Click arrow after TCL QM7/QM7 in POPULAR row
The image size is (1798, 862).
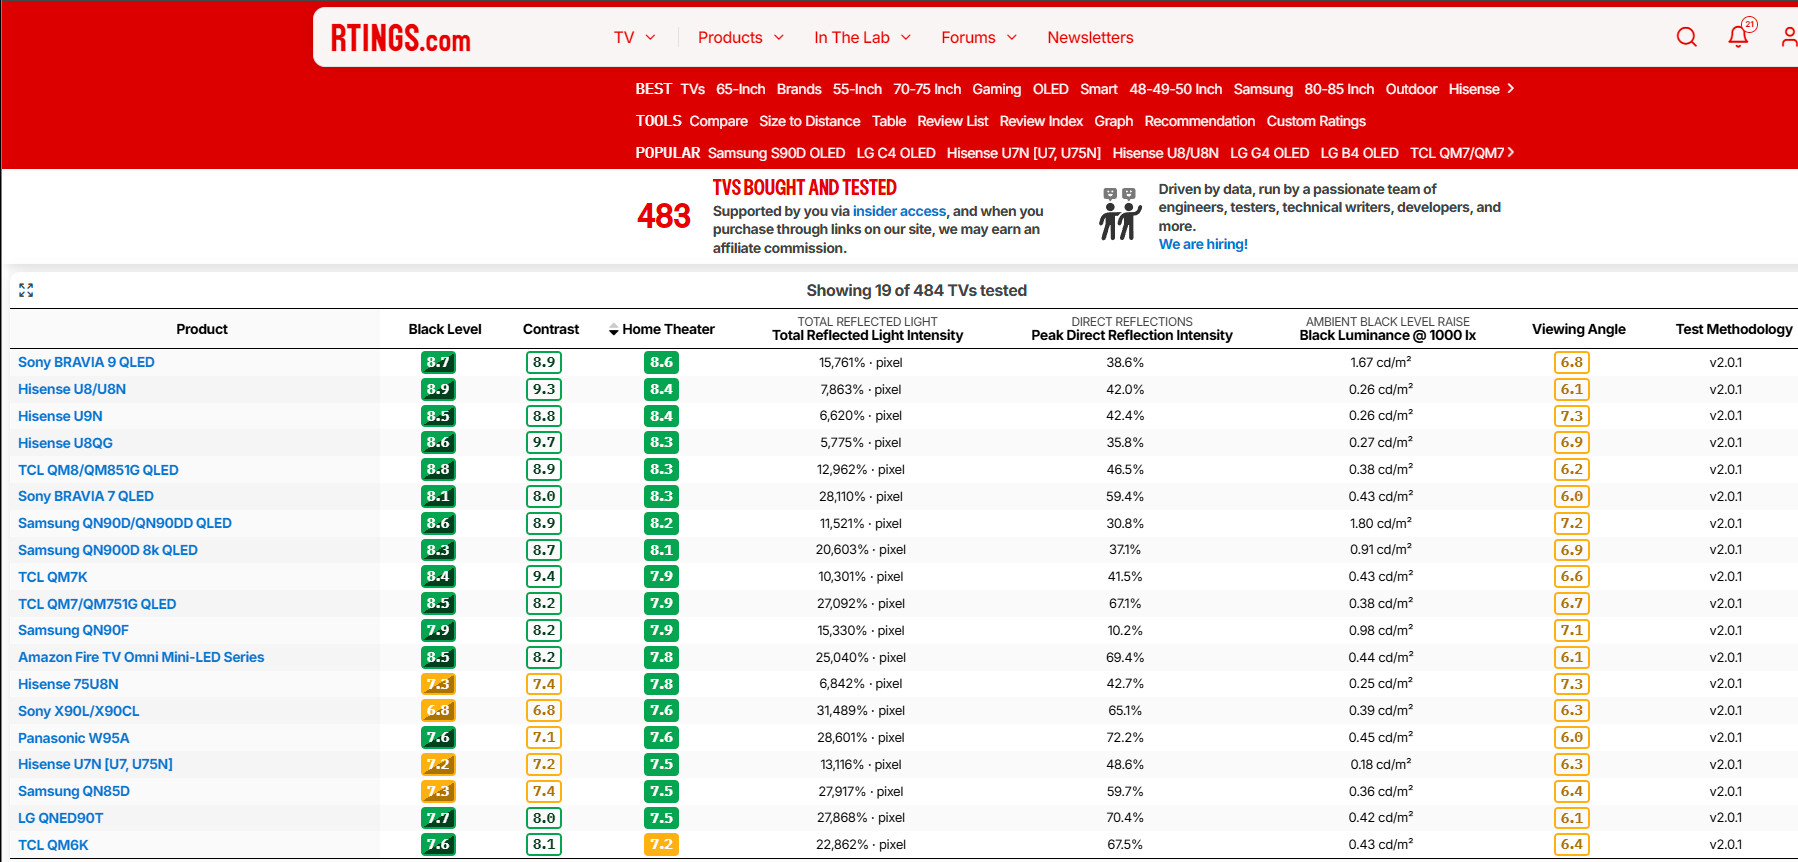point(1510,152)
